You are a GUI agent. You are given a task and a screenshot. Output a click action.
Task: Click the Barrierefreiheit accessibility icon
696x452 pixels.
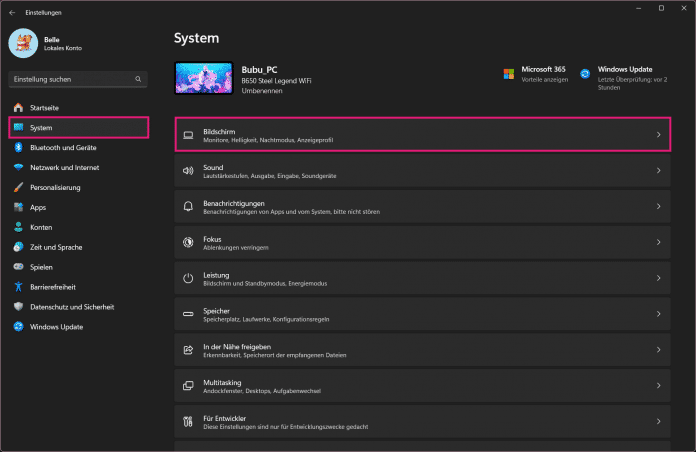click(18, 287)
